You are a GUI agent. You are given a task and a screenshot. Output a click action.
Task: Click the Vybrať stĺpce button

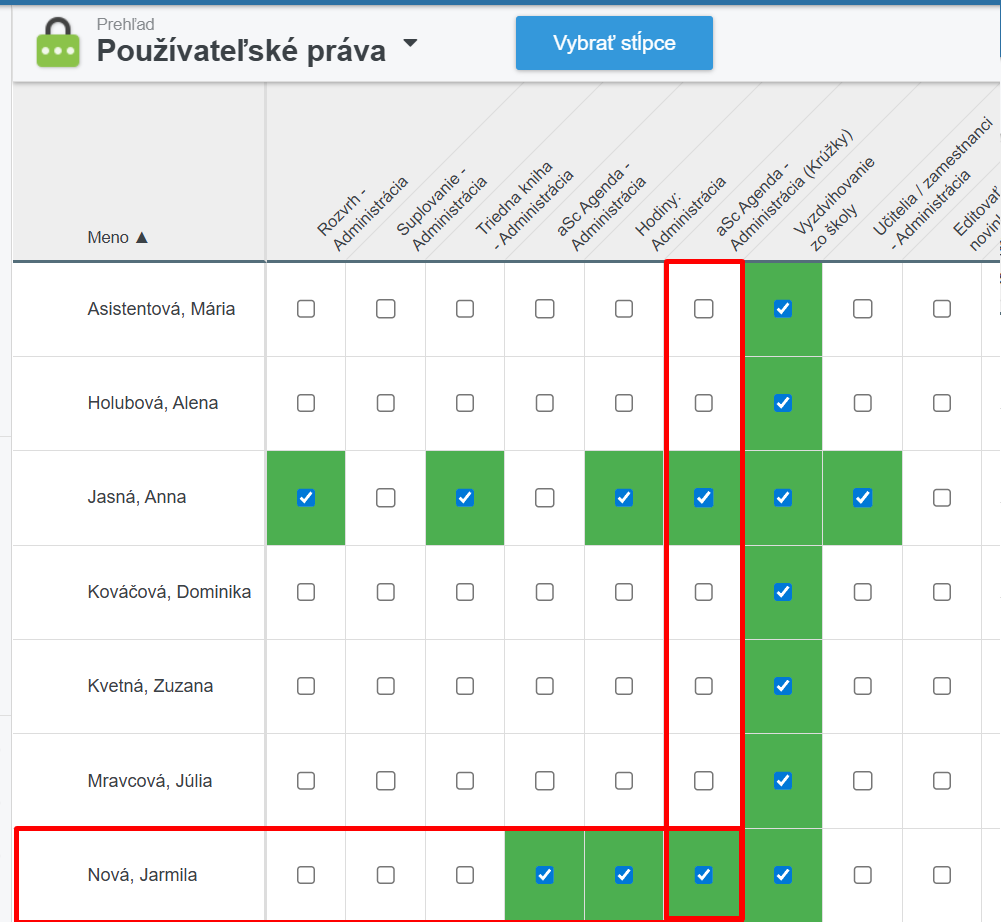click(x=614, y=43)
